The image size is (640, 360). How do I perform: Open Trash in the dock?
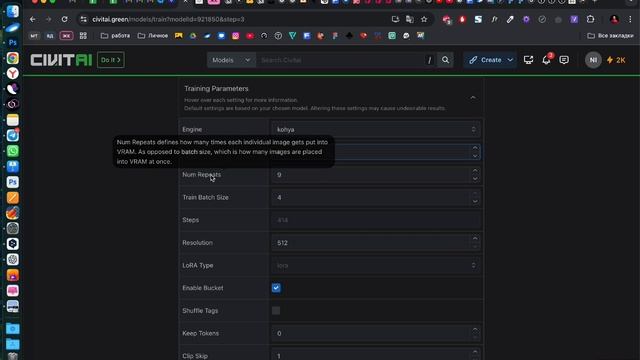coord(13,356)
